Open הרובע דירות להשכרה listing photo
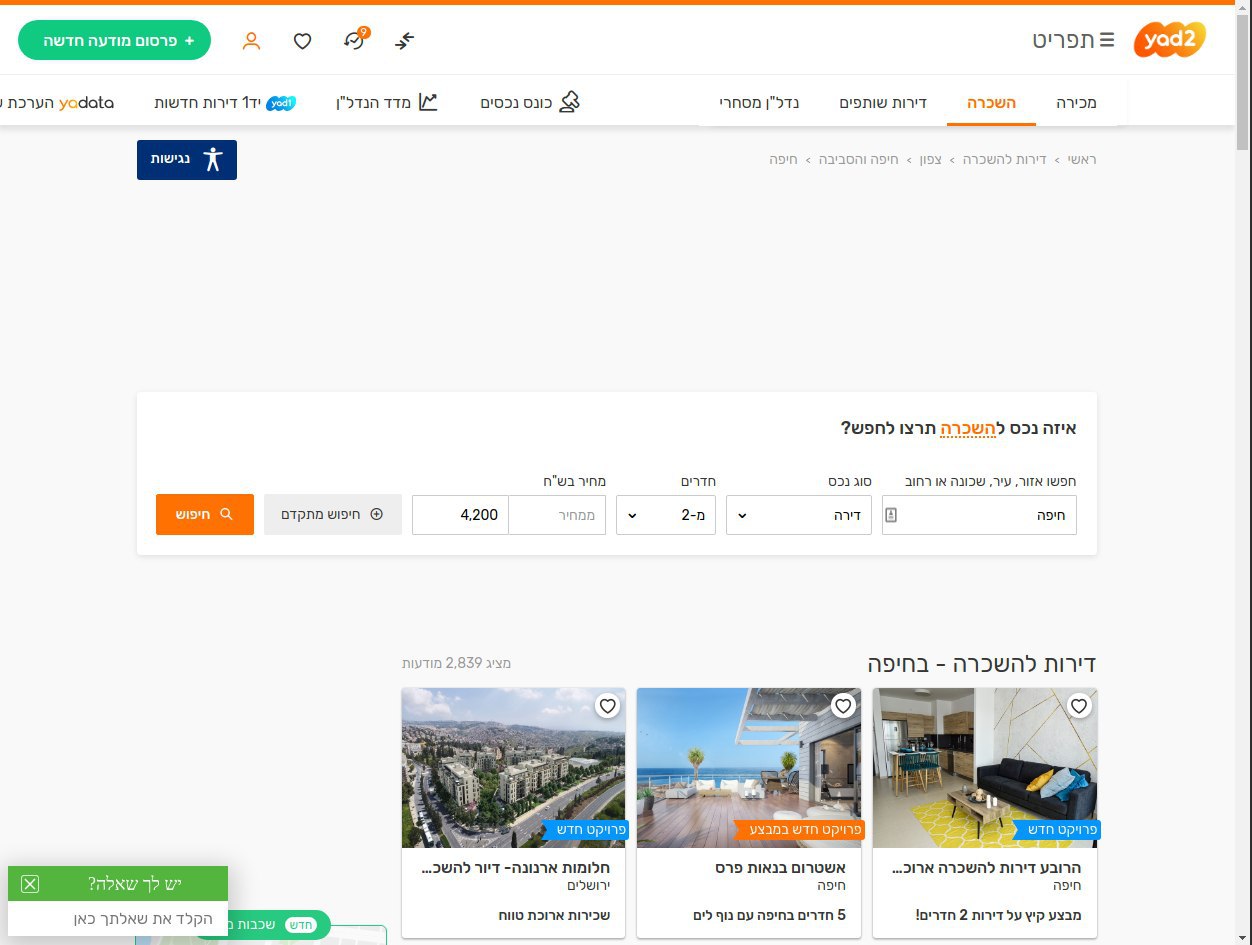 point(985,768)
